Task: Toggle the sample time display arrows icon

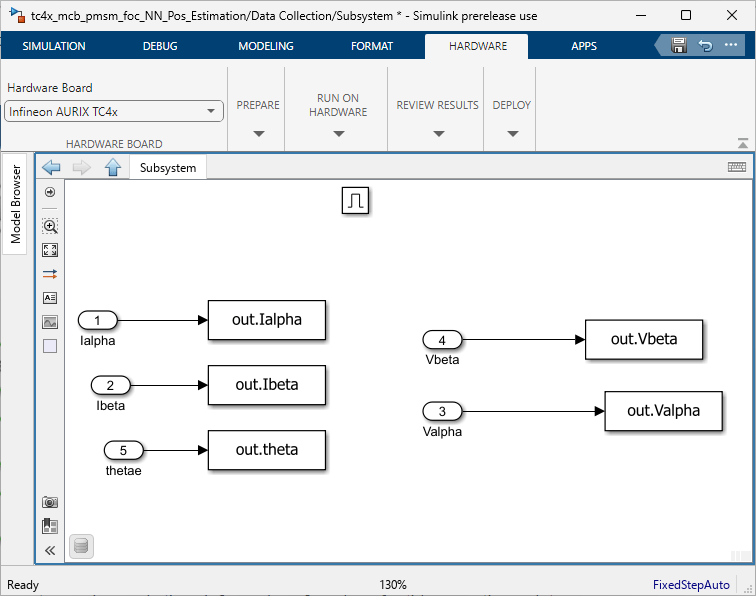Action: pos(50,274)
